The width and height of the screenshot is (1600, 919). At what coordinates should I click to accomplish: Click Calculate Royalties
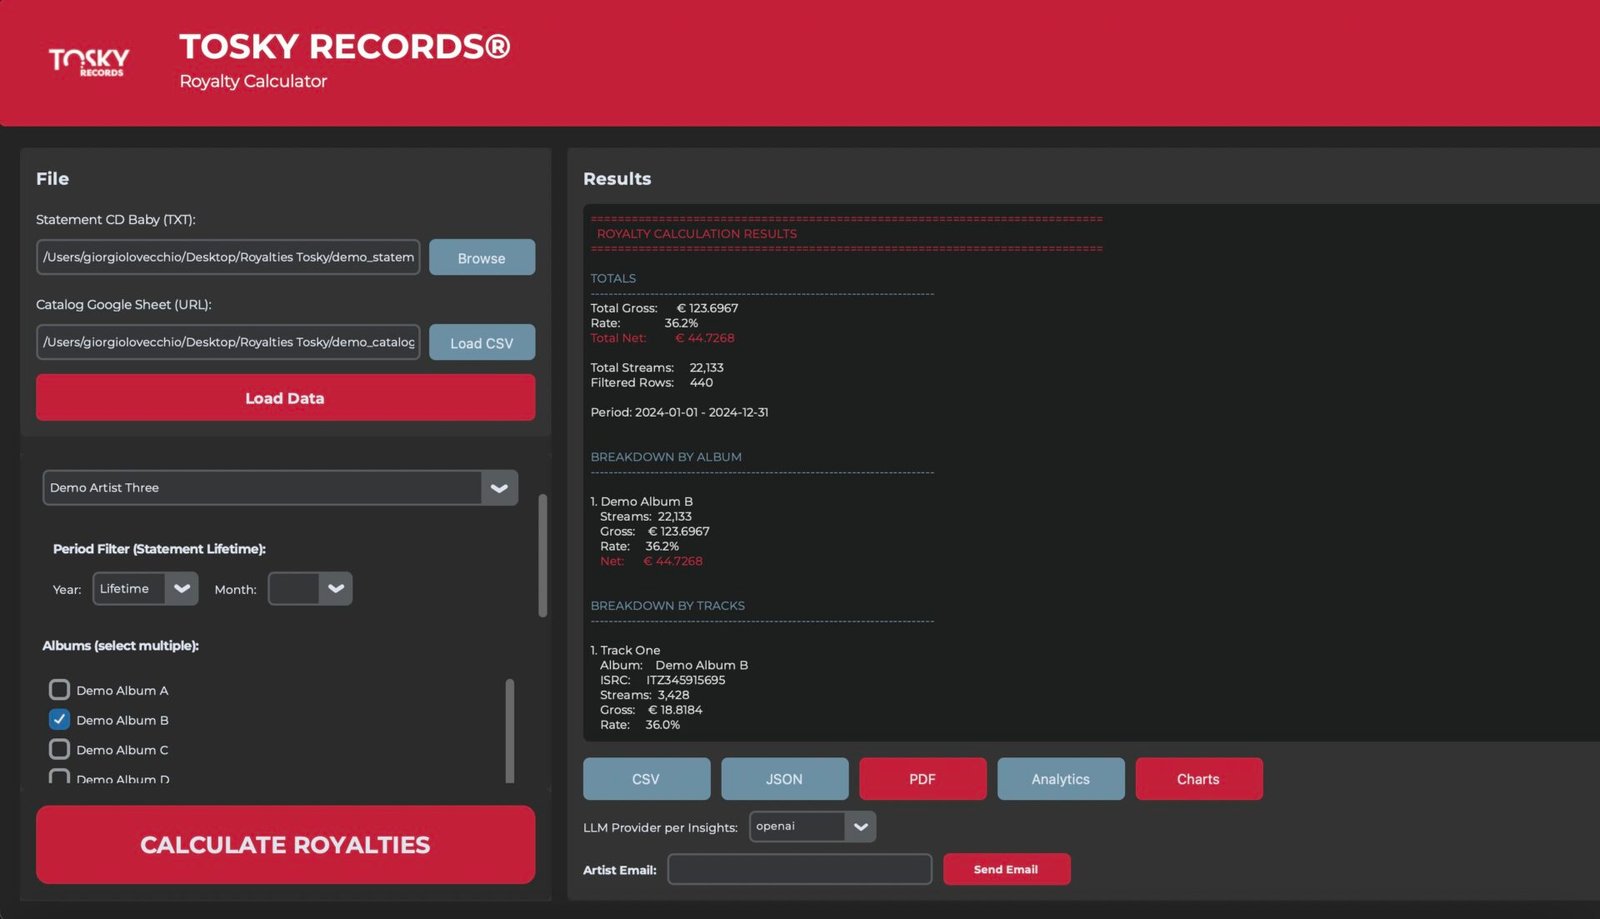[x=285, y=844]
